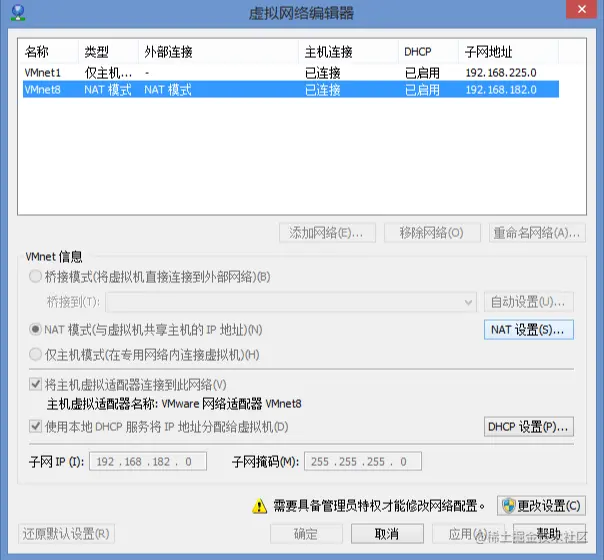604x560 pixels.
Task: Click the 子网地址 column header
Action: [x=508, y=52]
